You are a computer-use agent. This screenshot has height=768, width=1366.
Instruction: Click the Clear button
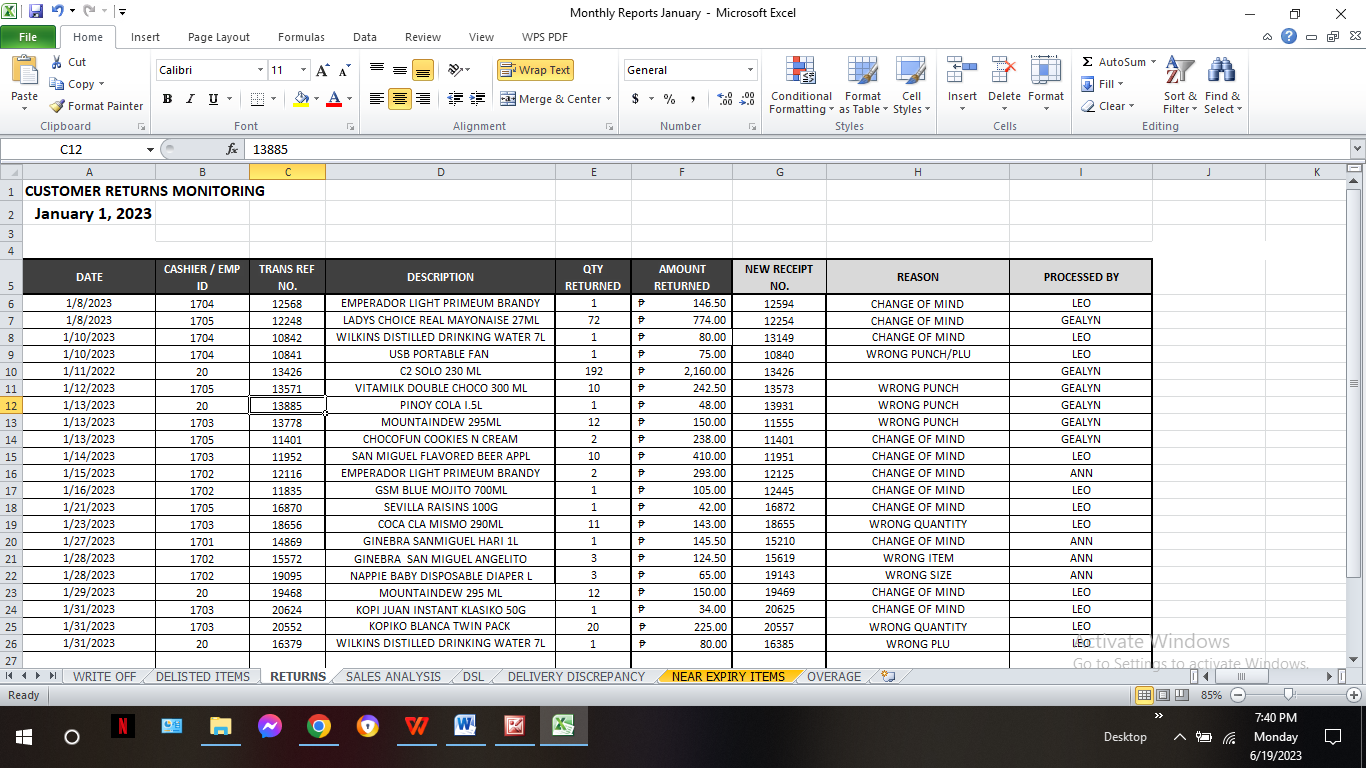click(1108, 106)
